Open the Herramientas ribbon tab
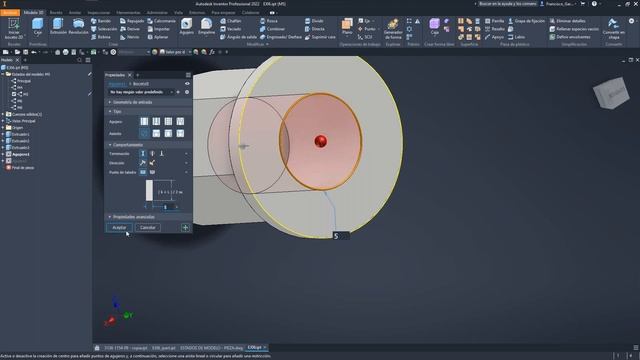The image size is (640, 360). click(x=128, y=13)
